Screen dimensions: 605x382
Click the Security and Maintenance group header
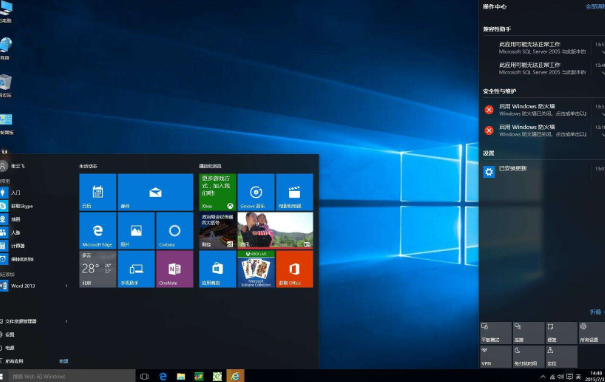[x=499, y=91]
